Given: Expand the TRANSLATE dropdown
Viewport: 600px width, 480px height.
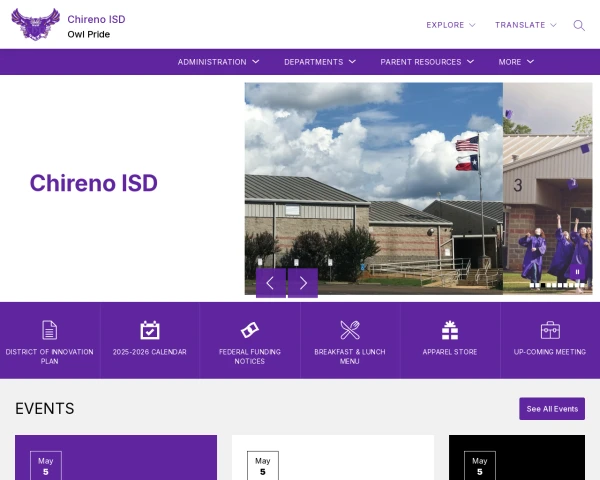Looking at the screenshot, I should click(x=525, y=25).
